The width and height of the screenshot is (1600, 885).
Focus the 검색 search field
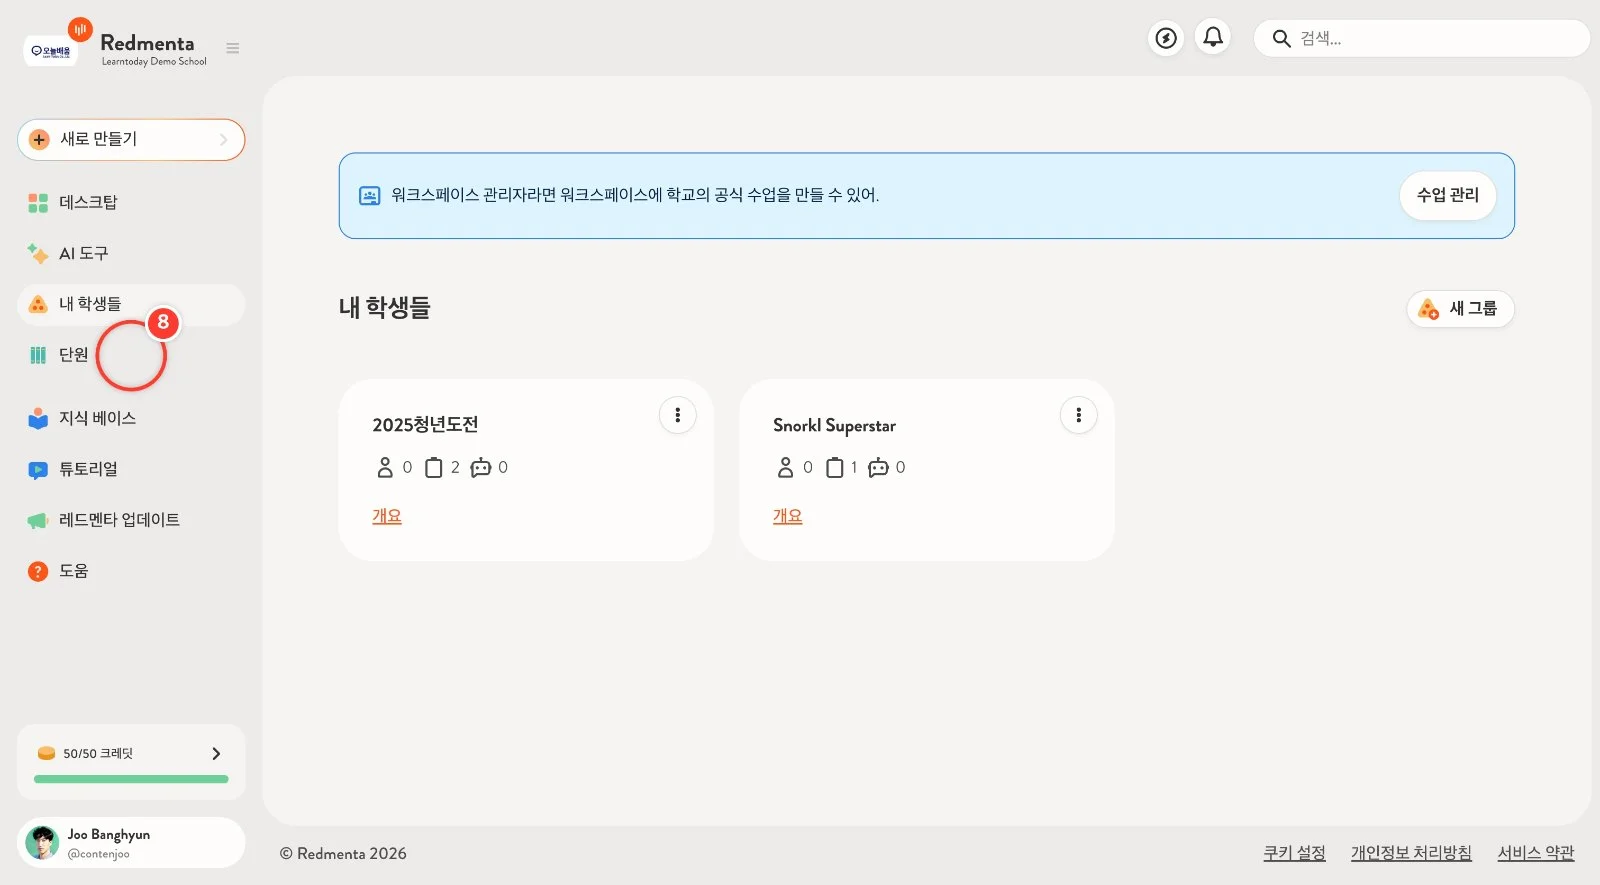pyautogui.click(x=1422, y=39)
